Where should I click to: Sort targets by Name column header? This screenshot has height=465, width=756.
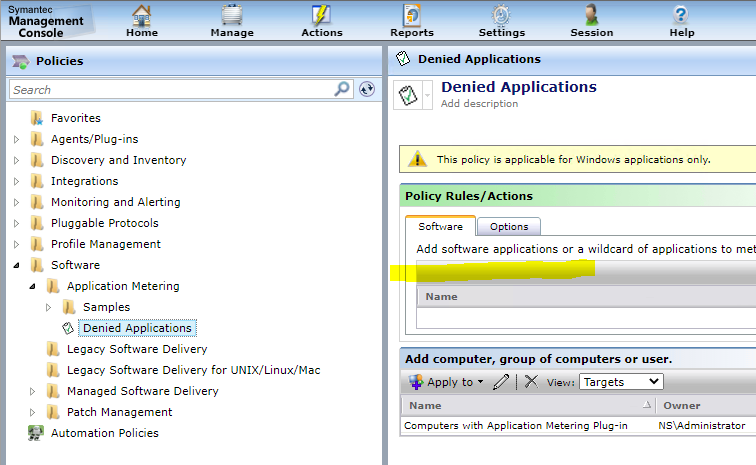527,406
